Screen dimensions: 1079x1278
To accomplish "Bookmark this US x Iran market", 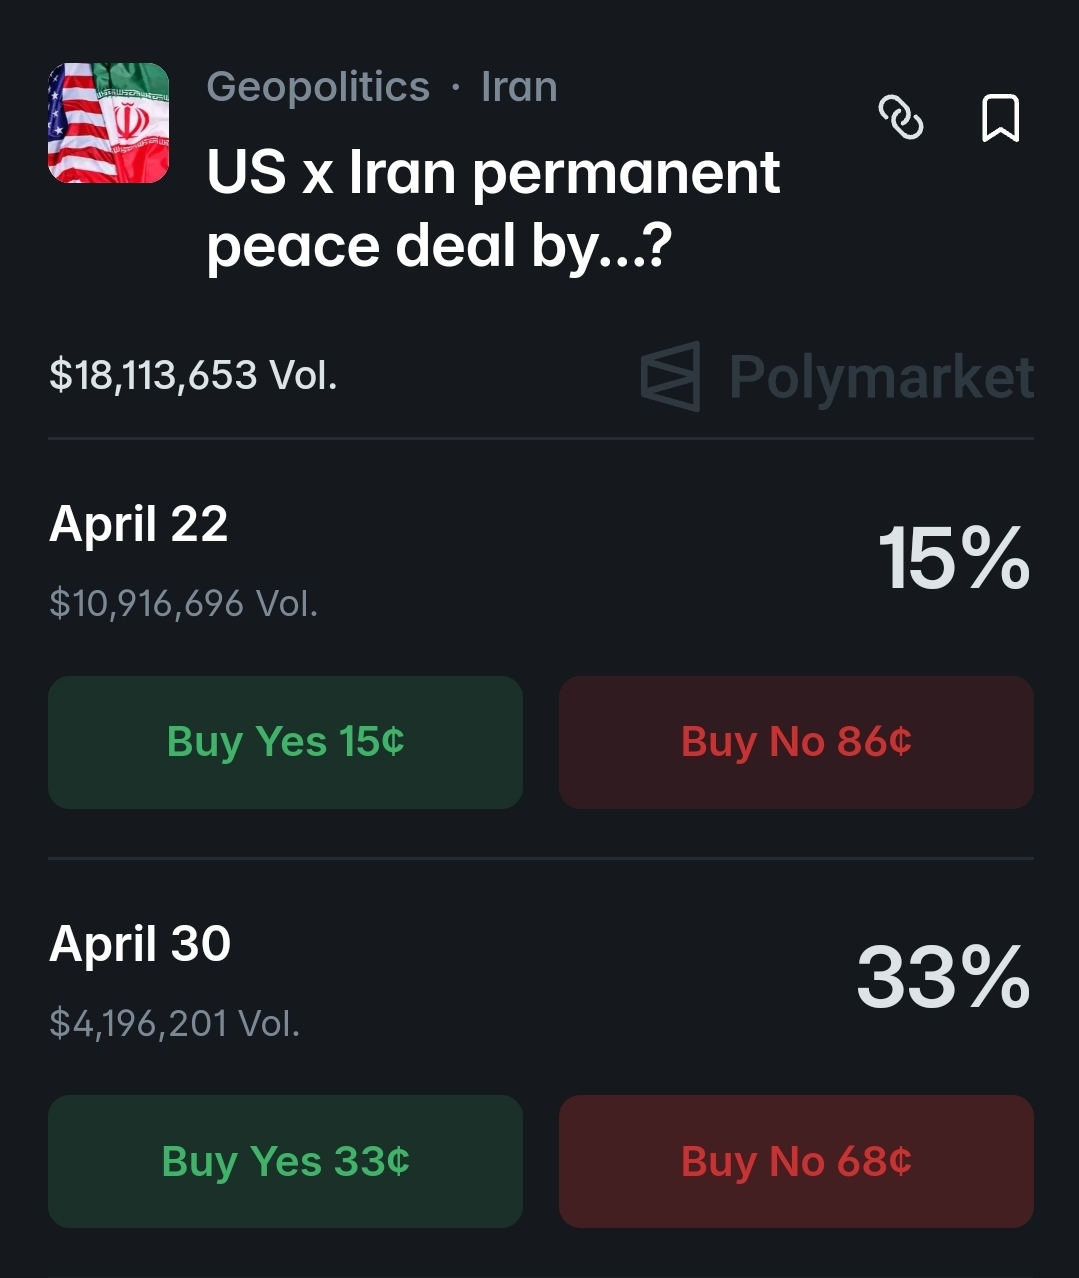I will 1000,118.
